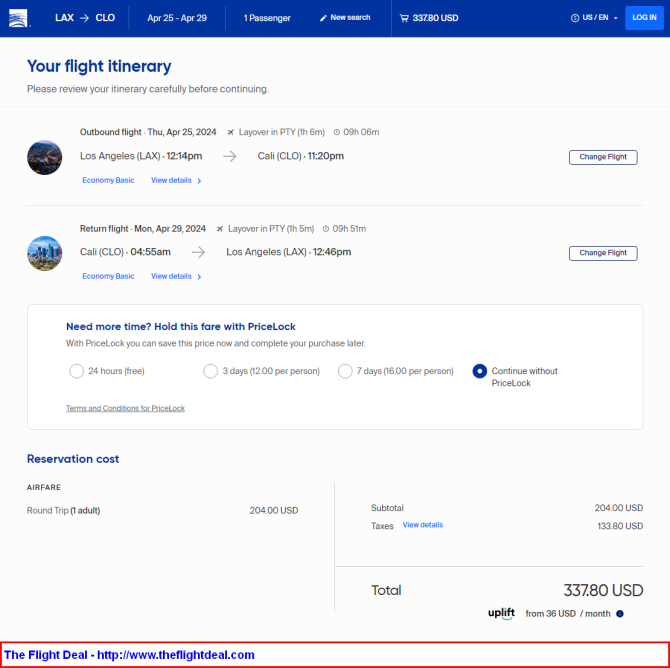Click the Subtotal amount 204.00 USD
The height and width of the screenshot is (668, 670).
point(619,508)
